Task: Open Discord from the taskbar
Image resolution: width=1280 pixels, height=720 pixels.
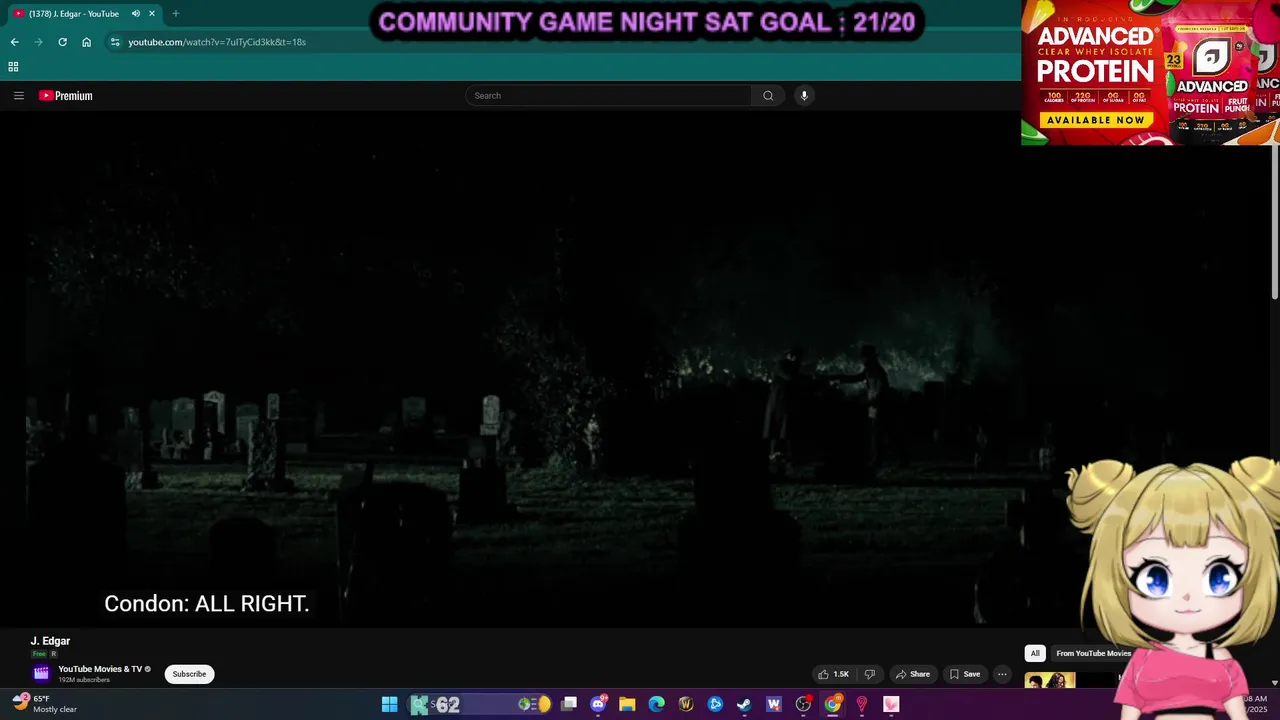Action: pyautogui.click(x=598, y=705)
